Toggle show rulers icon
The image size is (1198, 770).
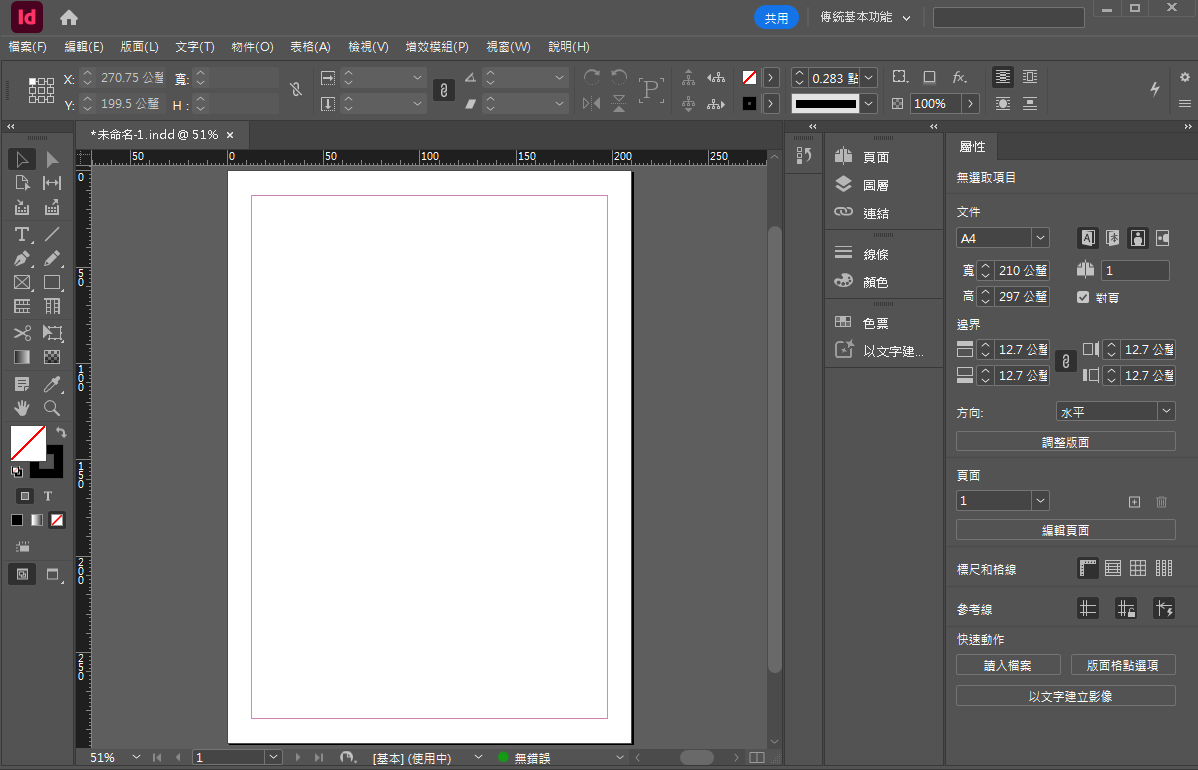click(1088, 568)
